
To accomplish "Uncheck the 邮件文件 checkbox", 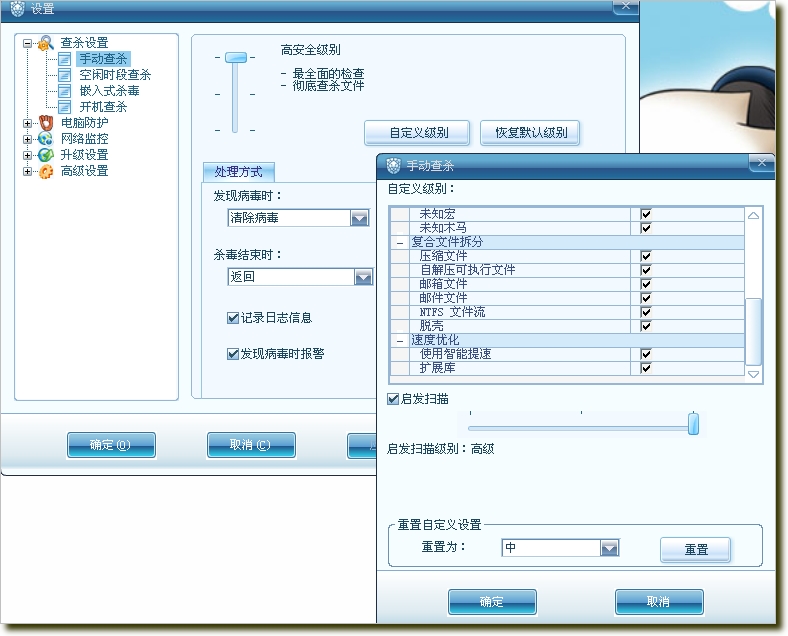I will click(646, 298).
